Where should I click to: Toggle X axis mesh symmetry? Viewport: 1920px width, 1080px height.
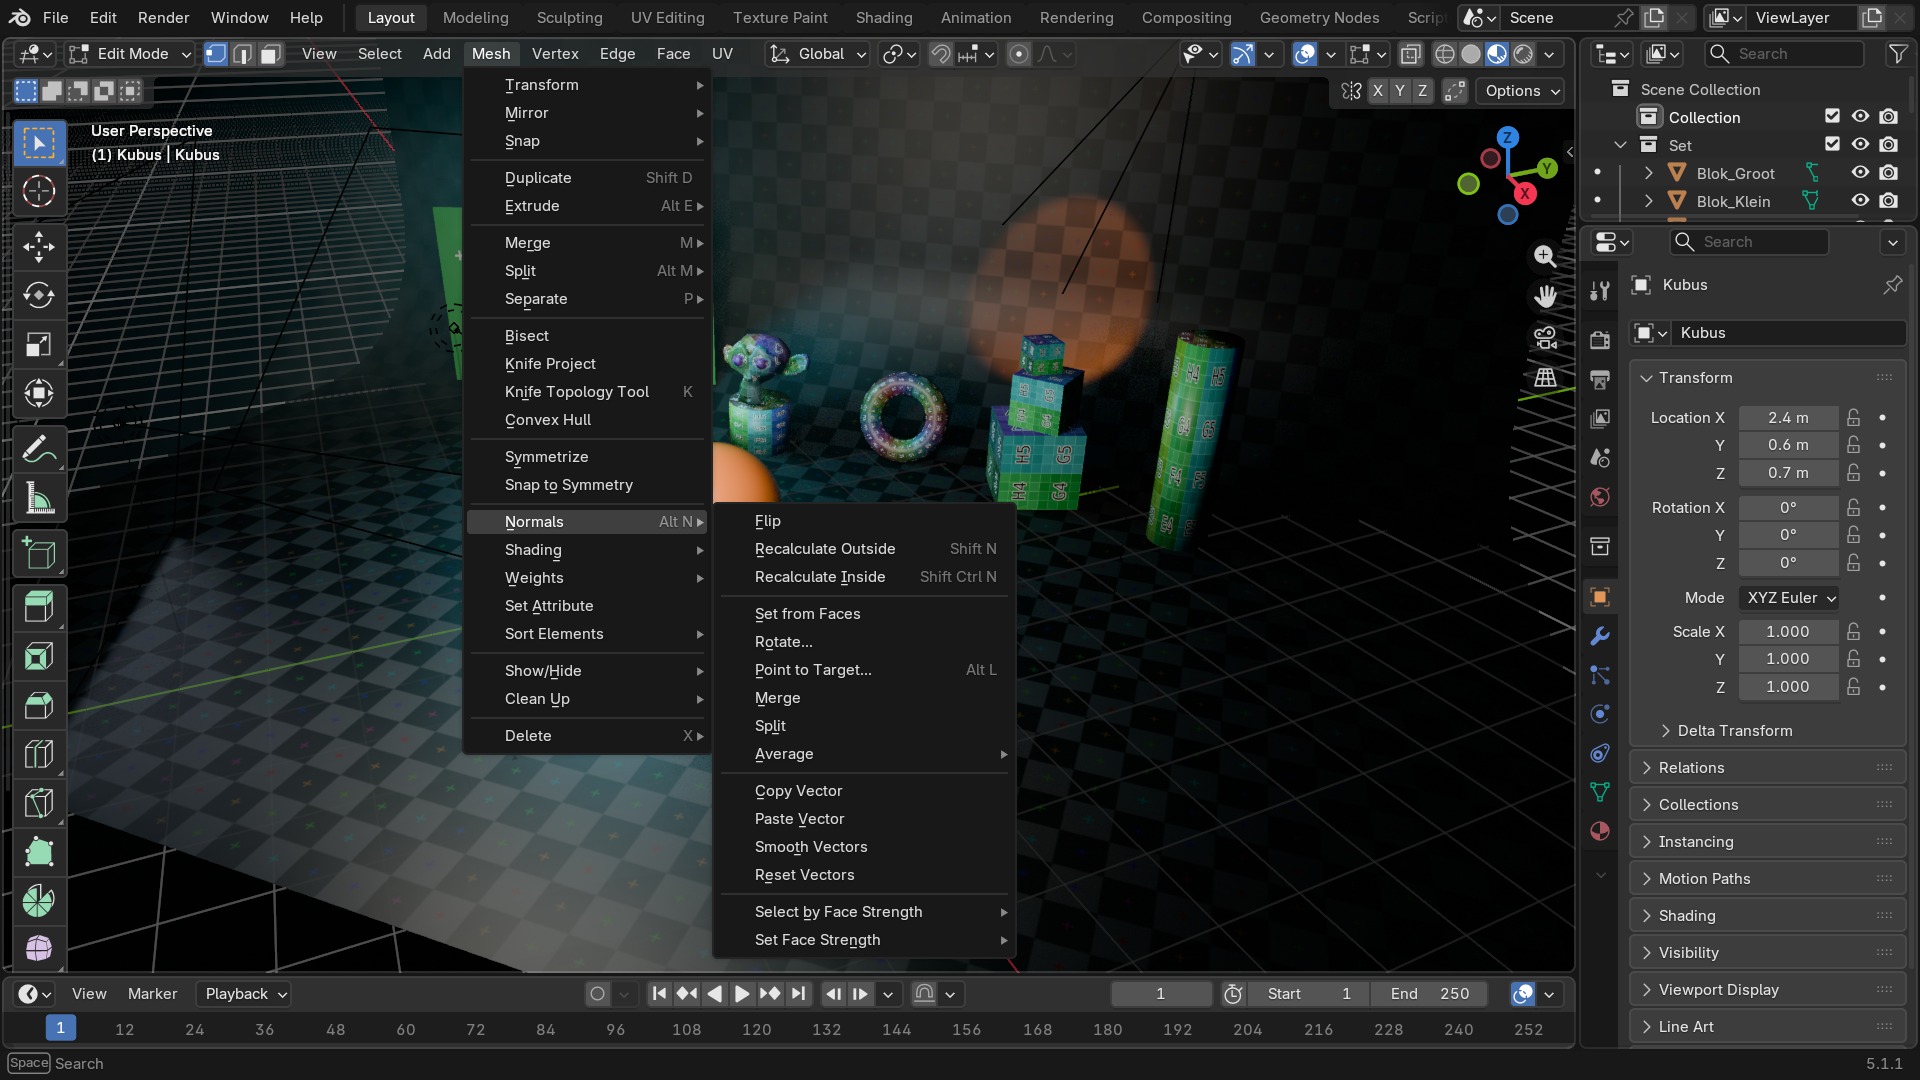[x=1378, y=91]
